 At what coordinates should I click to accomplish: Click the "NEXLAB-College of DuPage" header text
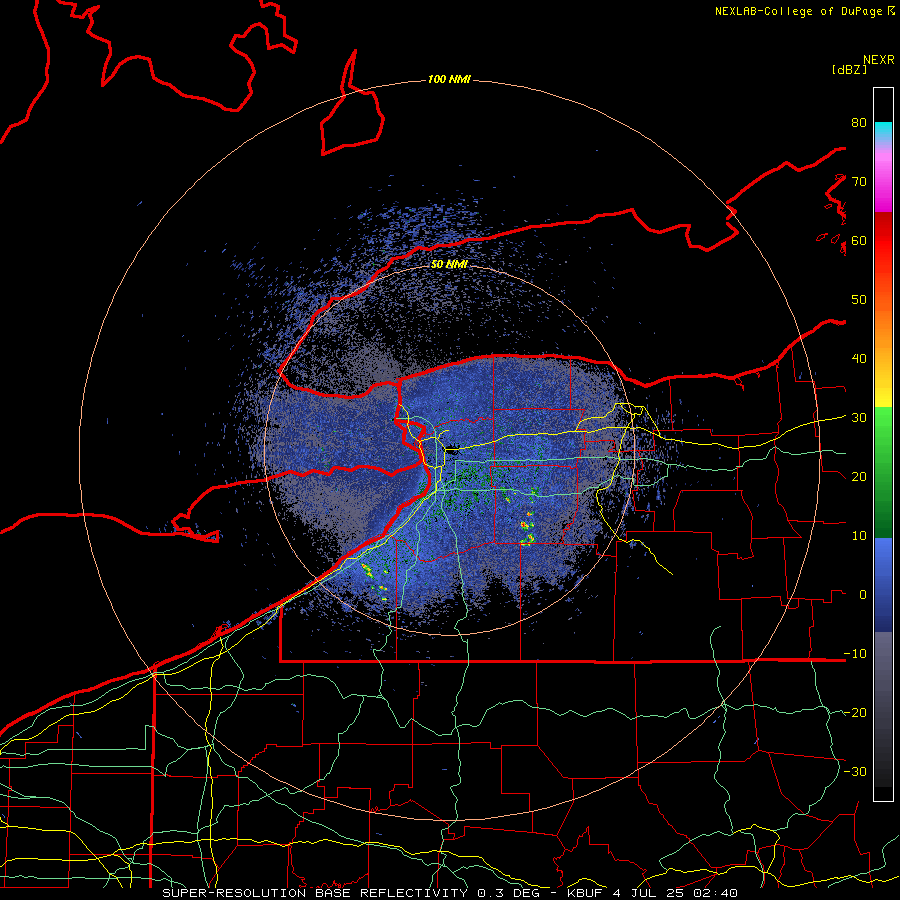tap(798, 11)
